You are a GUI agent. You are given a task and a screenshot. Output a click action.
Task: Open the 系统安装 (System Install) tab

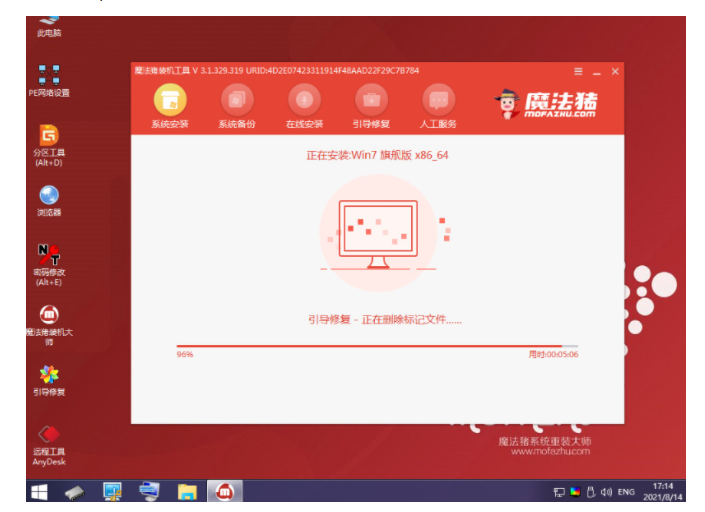[x=170, y=104]
